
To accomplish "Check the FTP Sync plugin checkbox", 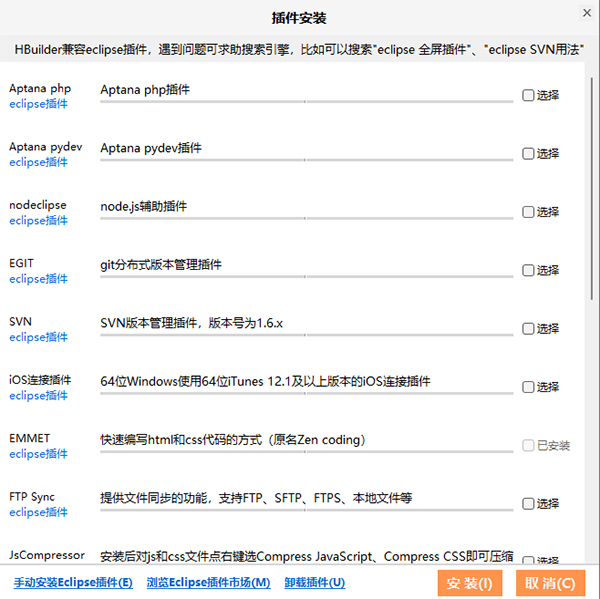I will tap(527, 503).
